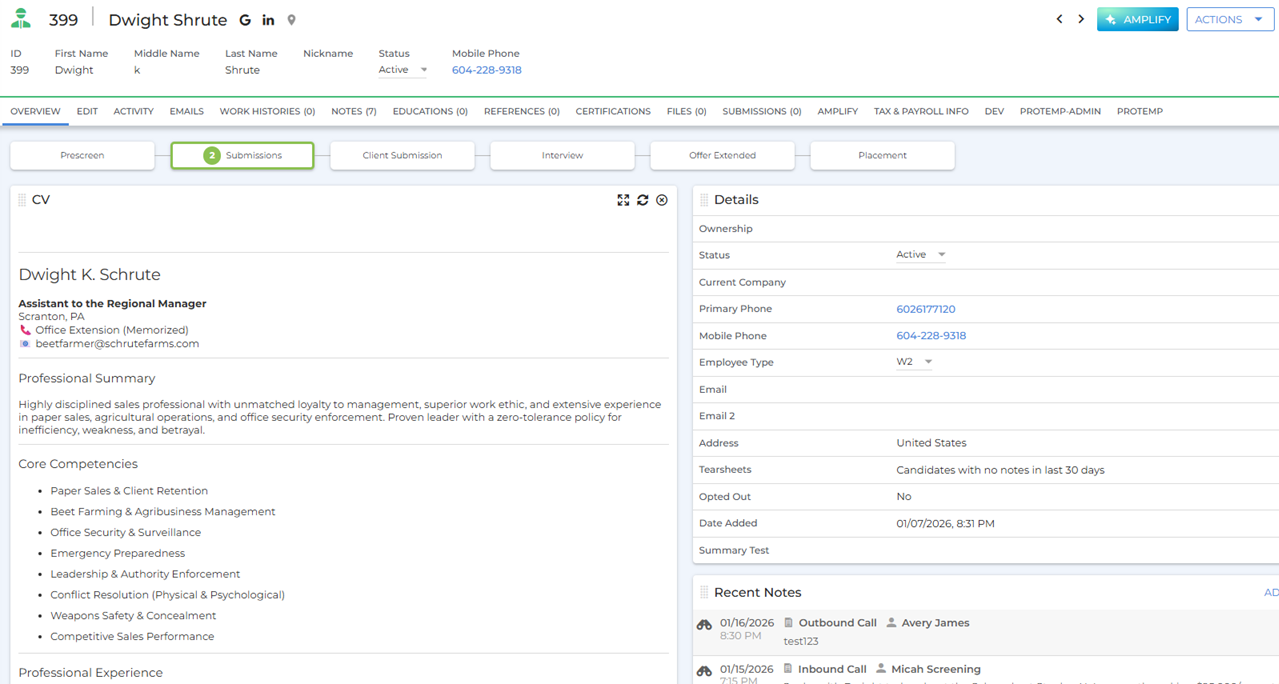Image resolution: width=1279 pixels, height=684 pixels.
Task: Open the PROTEMP-ADMIN tab
Action: click(1060, 111)
